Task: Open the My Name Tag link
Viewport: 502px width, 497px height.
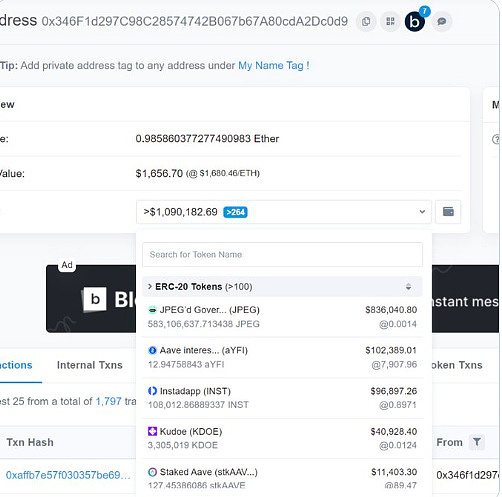Action: pos(274,65)
